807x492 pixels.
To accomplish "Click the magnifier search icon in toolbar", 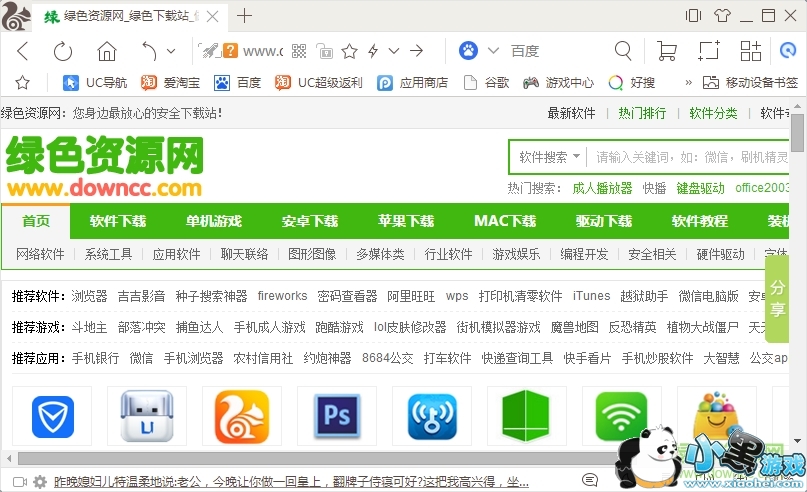I will pos(623,51).
